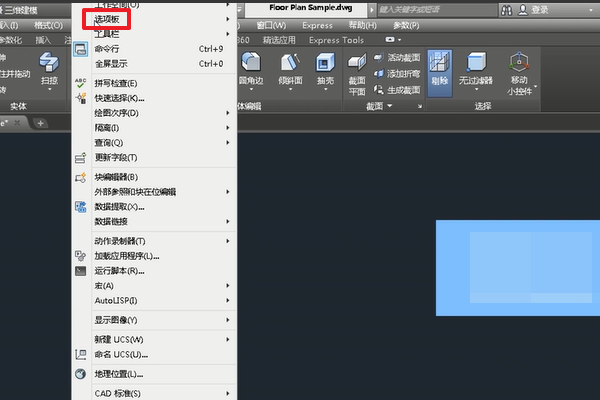
Task: Open Named UCS 命名 UCS(U)...
Action: pyautogui.click(x=153, y=355)
